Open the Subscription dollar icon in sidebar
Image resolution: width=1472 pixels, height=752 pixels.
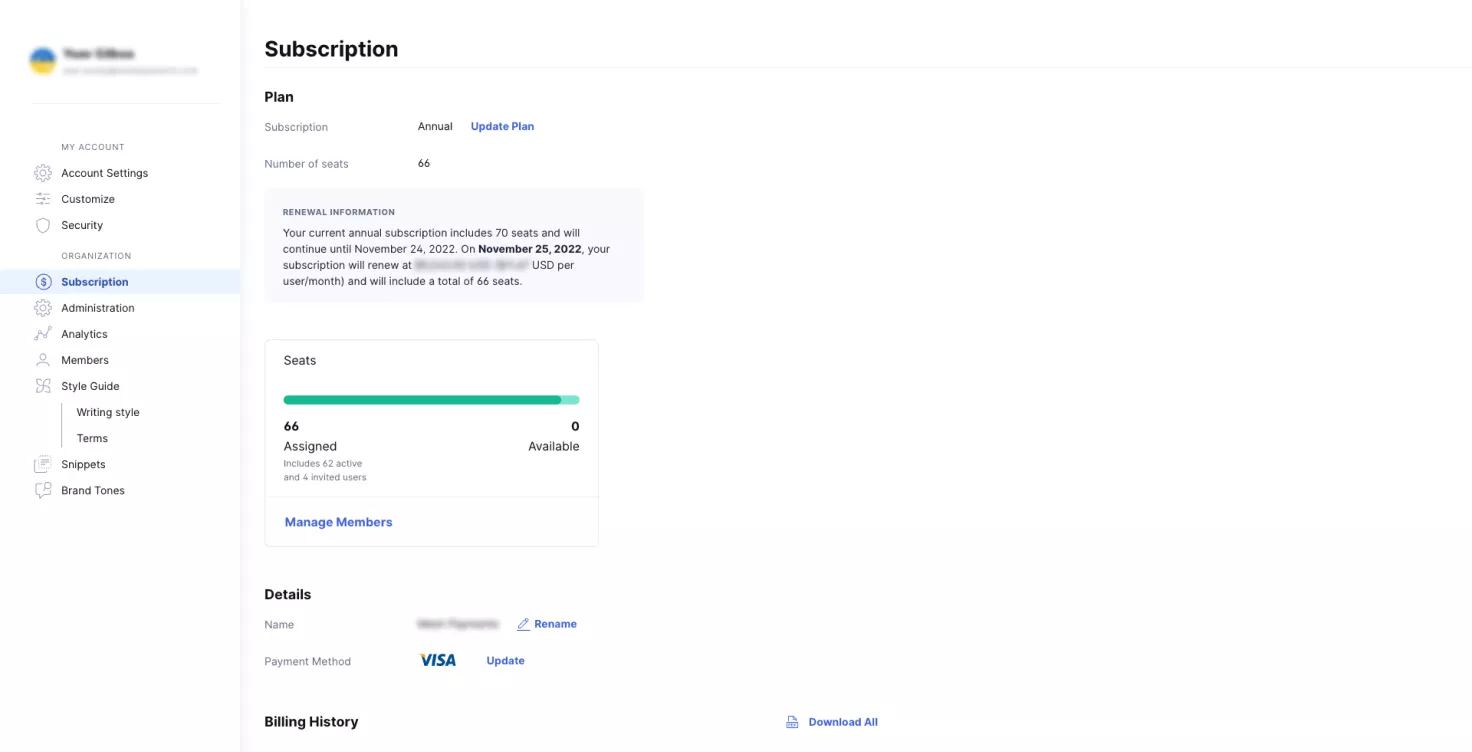click(43, 281)
